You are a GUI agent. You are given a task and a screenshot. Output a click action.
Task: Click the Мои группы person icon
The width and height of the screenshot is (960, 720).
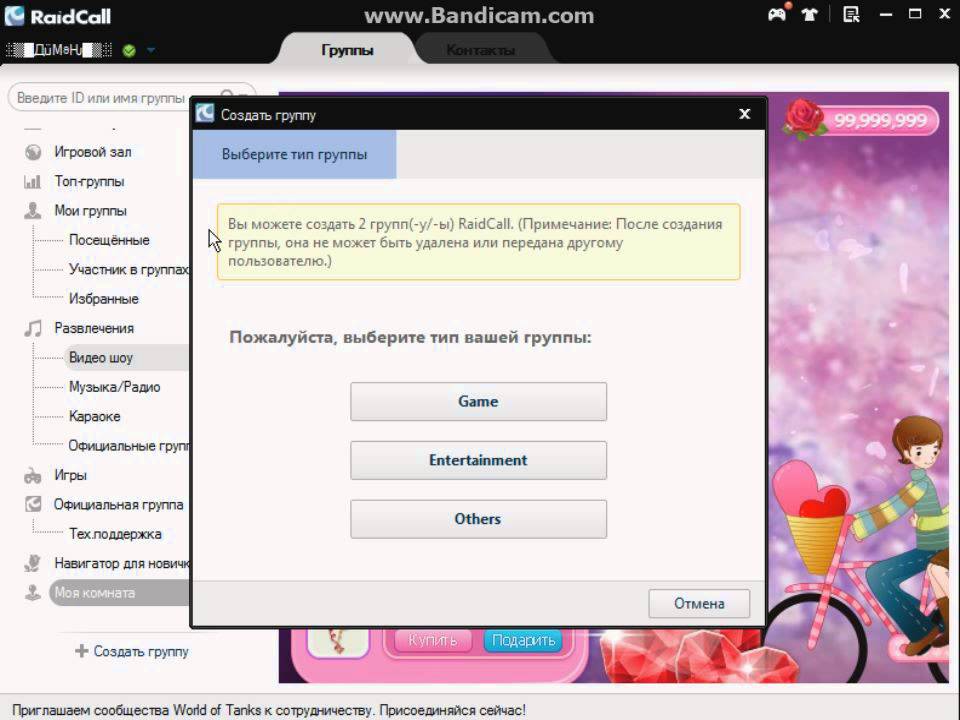pyautogui.click(x=32, y=211)
